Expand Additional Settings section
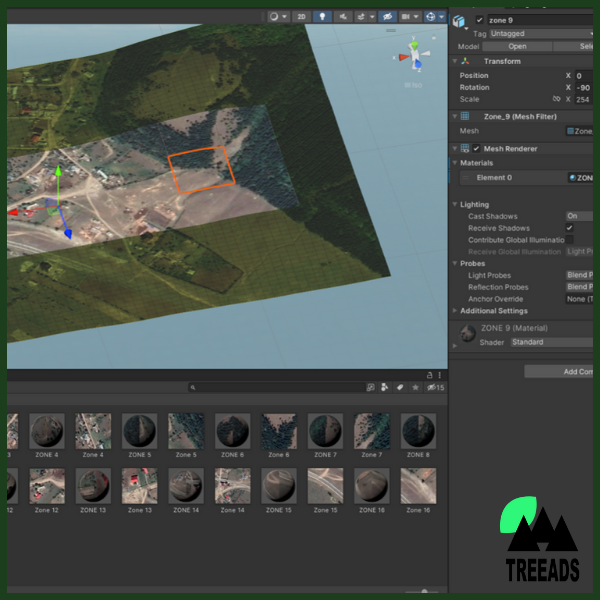The image size is (600, 600). click(x=493, y=311)
